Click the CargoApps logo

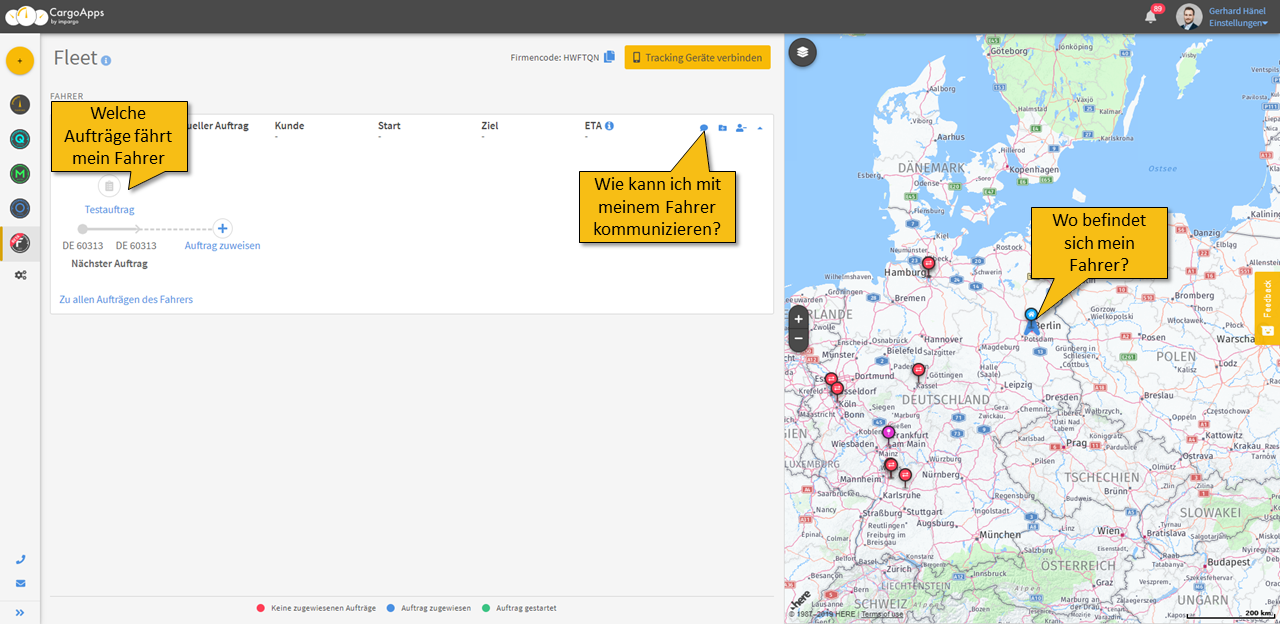pyautogui.click(x=54, y=16)
